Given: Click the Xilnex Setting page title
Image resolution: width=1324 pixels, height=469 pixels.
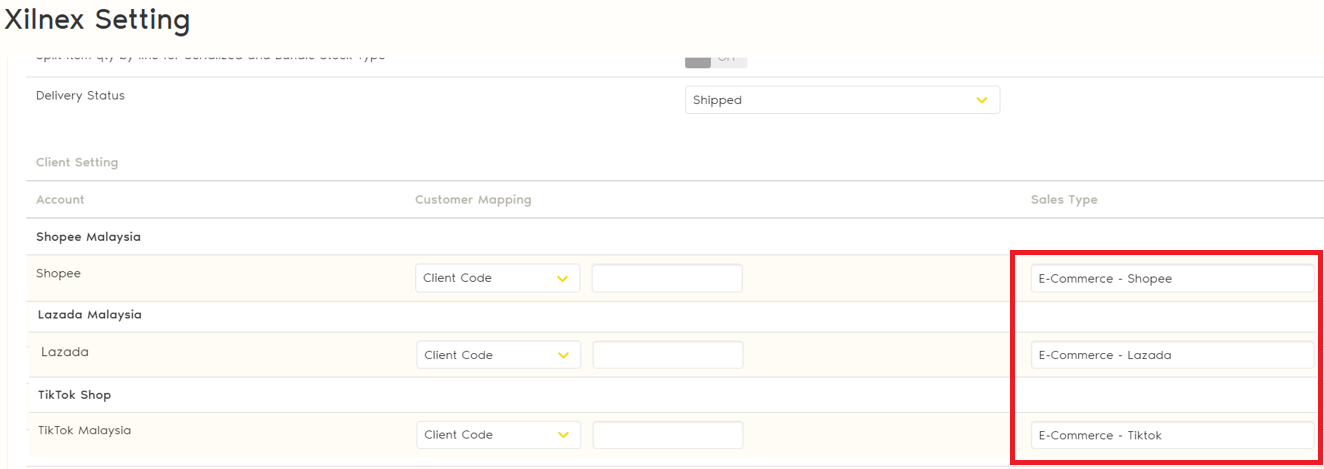Looking at the screenshot, I should (x=97, y=19).
